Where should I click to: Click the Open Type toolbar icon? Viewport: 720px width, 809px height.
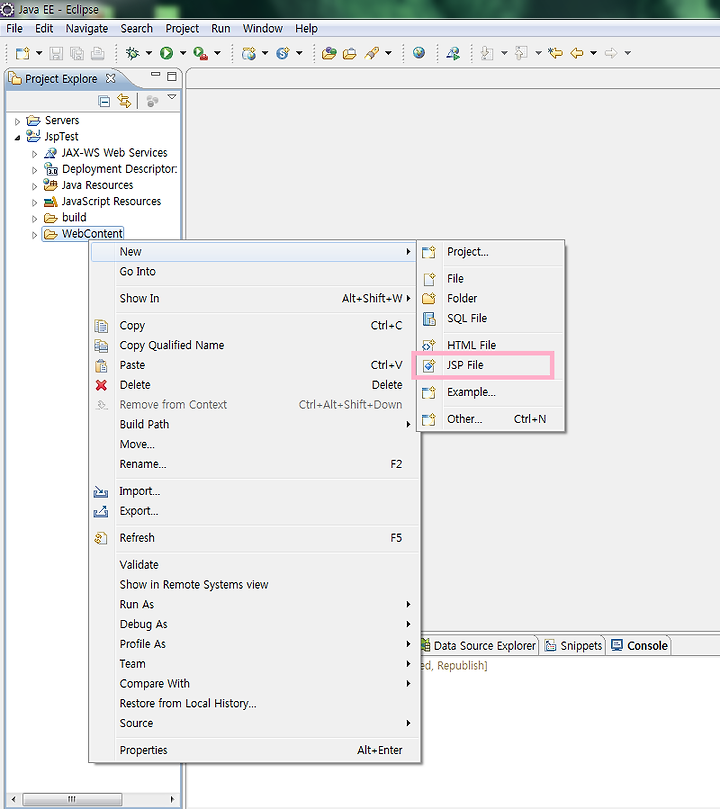click(329, 53)
